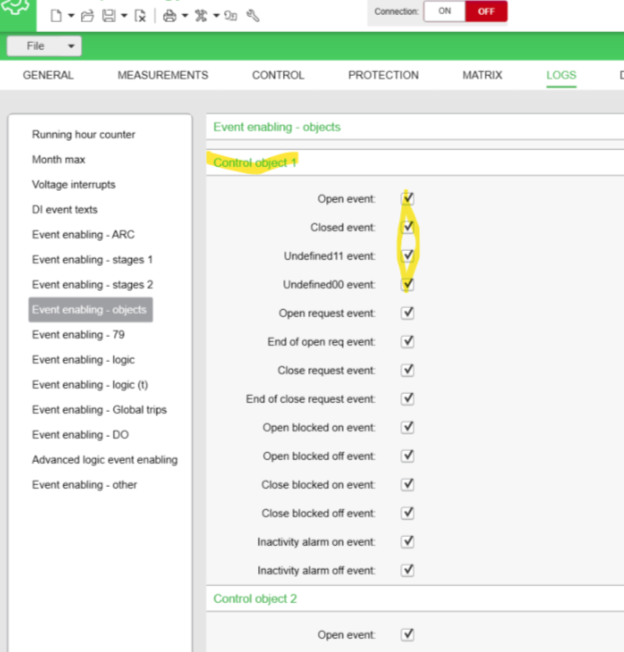Toggle the Closed event checkbox
Viewport: 624px width, 652px height.
pos(407,227)
